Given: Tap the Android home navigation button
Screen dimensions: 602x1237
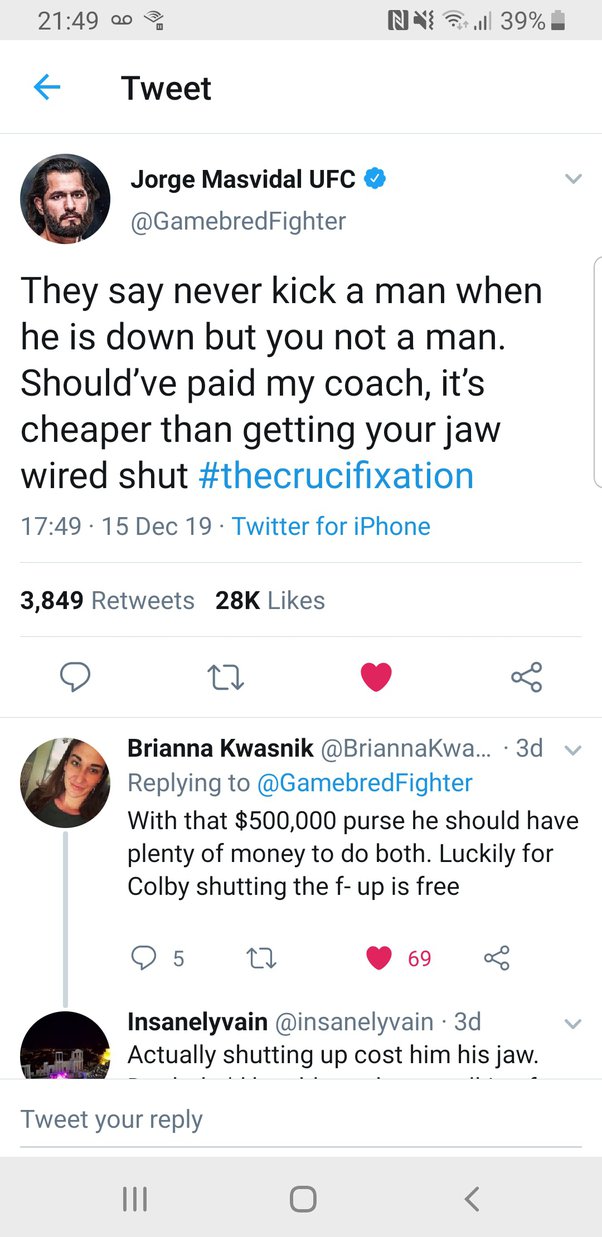Looking at the screenshot, I should (x=302, y=1198).
